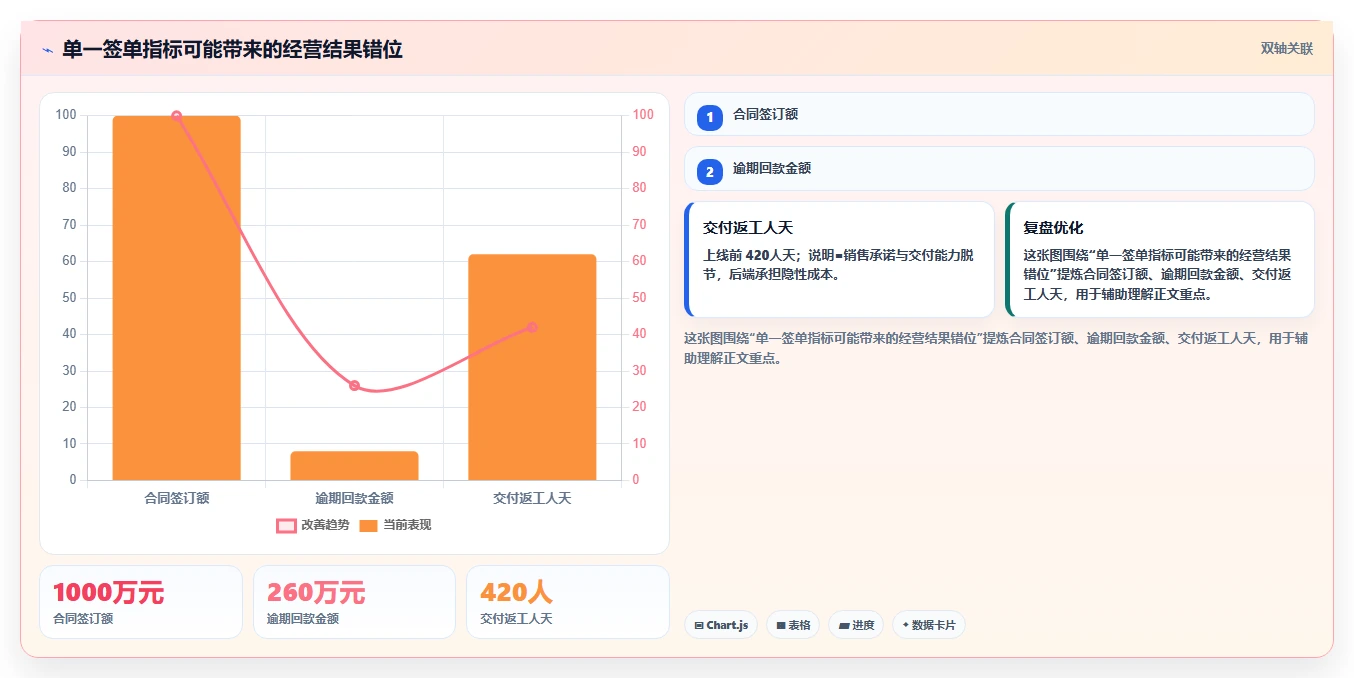Image resolution: width=1354 pixels, height=678 pixels.
Task: Click the 合同签订额 orange bar
Action: 176,298
